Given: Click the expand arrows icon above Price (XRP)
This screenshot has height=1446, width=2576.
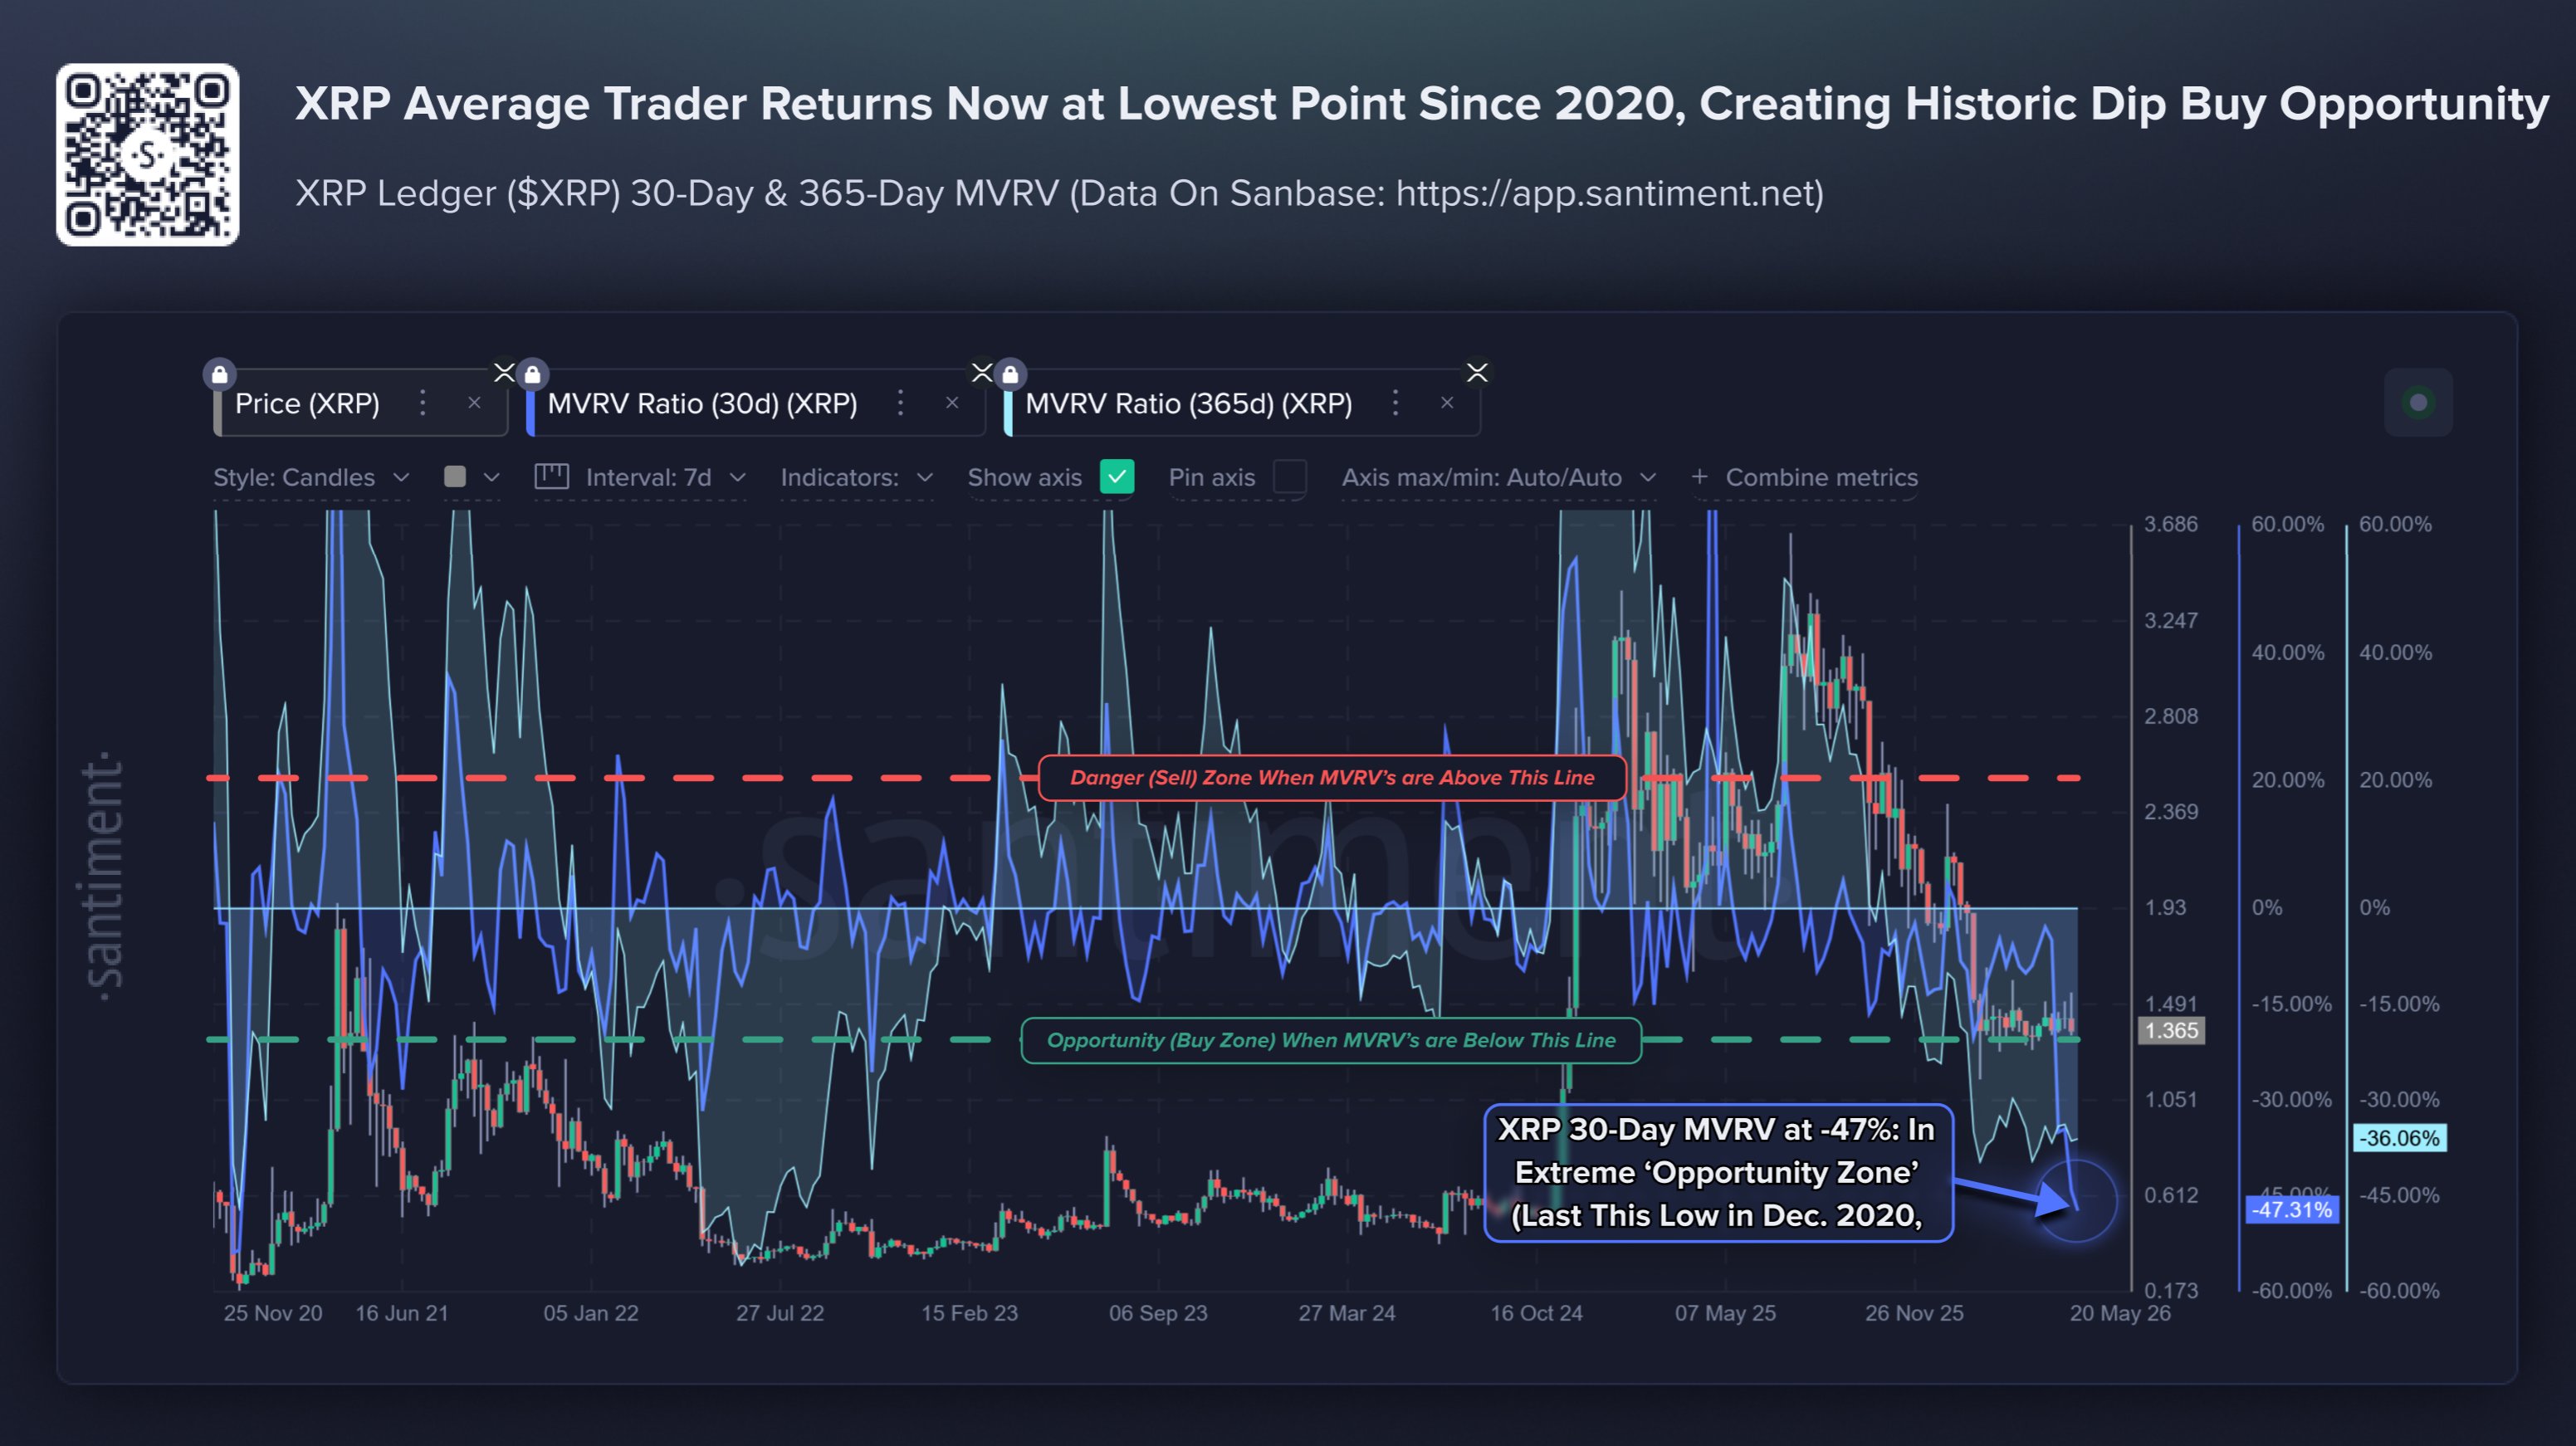Looking at the screenshot, I should click(504, 372).
